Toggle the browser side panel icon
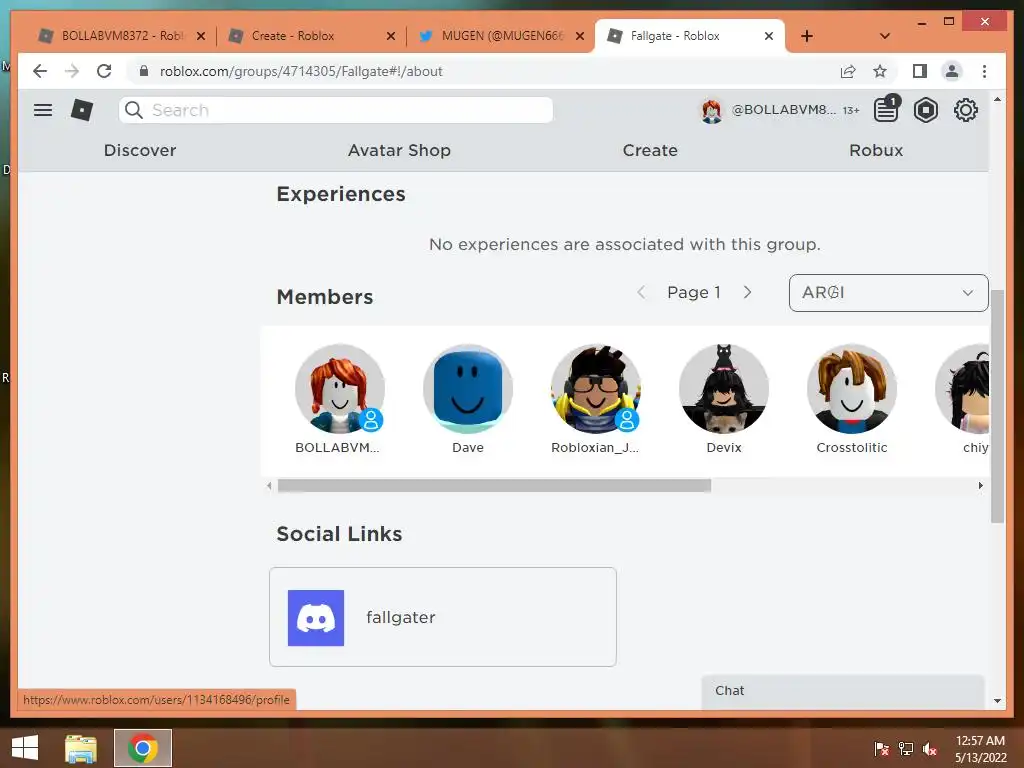This screenshot has width=1024, height=768. click(920, 71)
